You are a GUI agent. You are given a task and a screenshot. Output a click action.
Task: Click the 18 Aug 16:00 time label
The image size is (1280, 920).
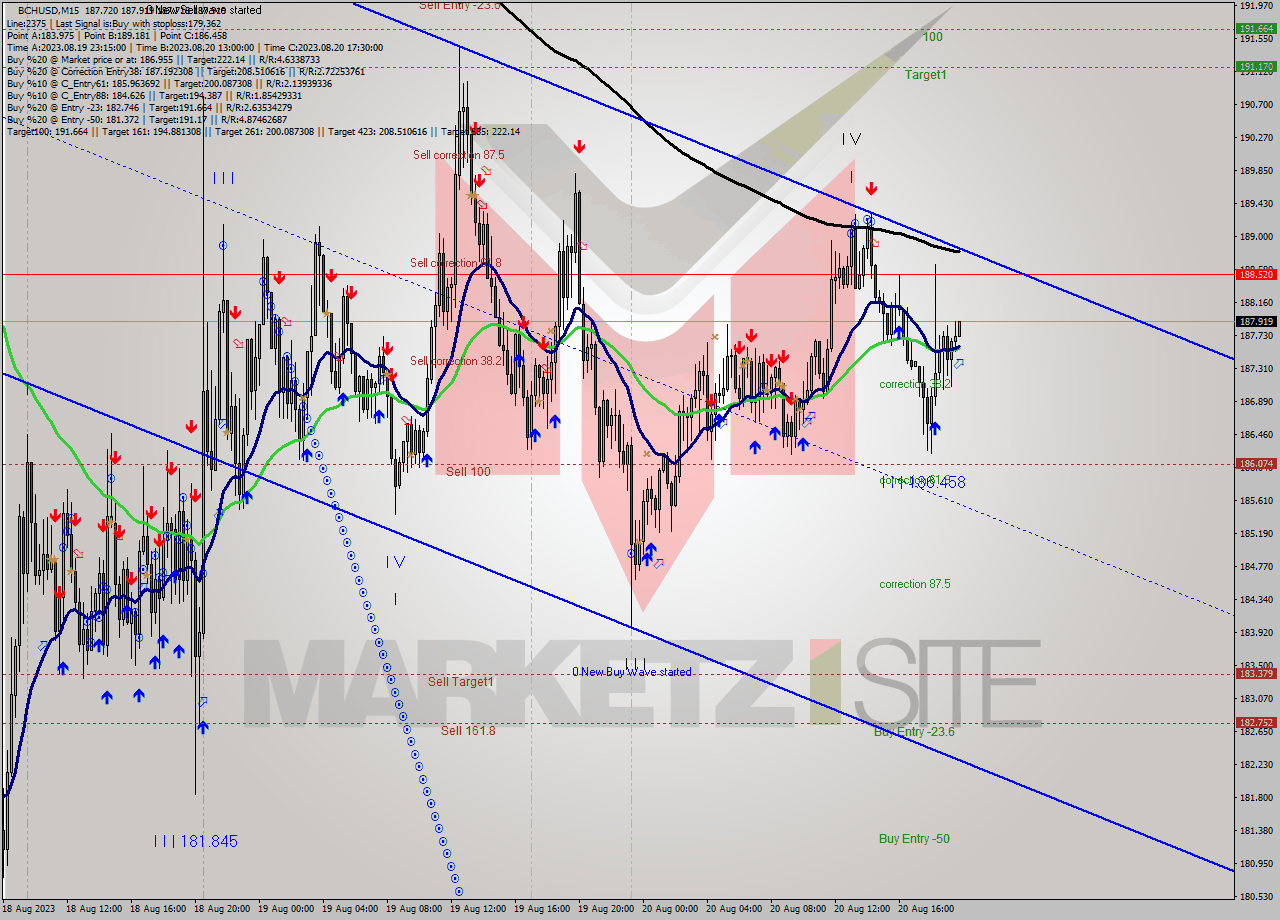point(156,909)
